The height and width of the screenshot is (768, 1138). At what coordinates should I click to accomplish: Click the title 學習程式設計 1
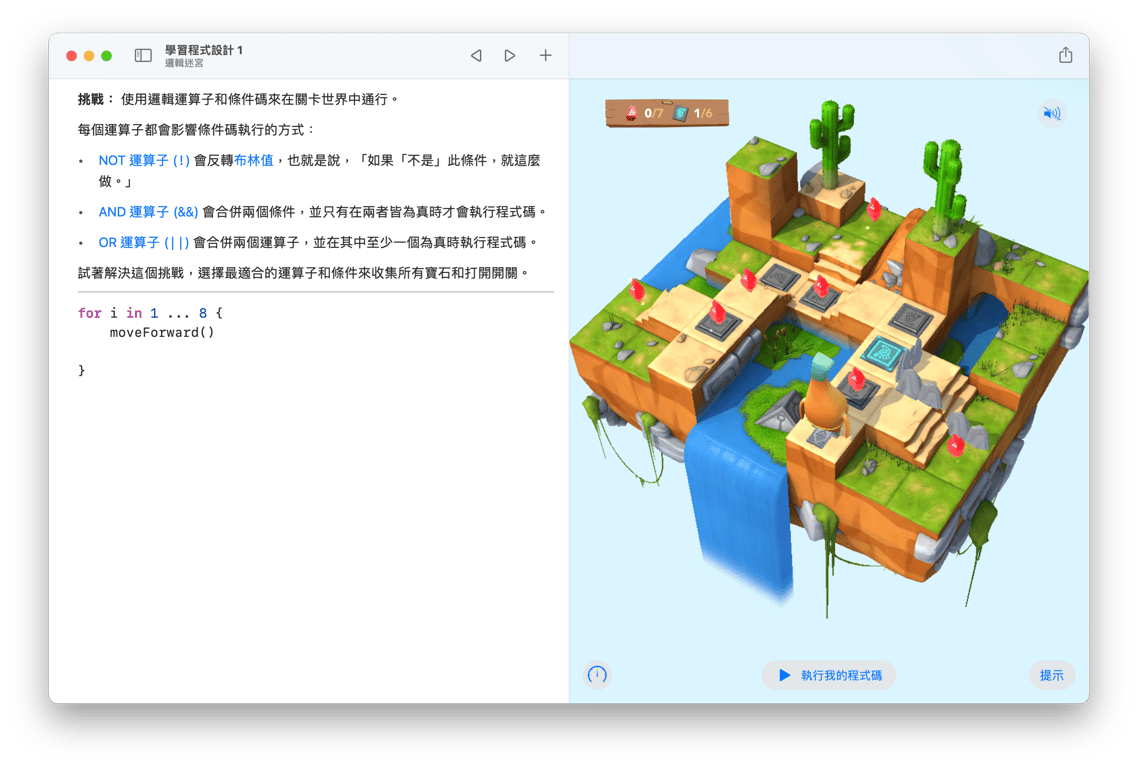point(204,50)
